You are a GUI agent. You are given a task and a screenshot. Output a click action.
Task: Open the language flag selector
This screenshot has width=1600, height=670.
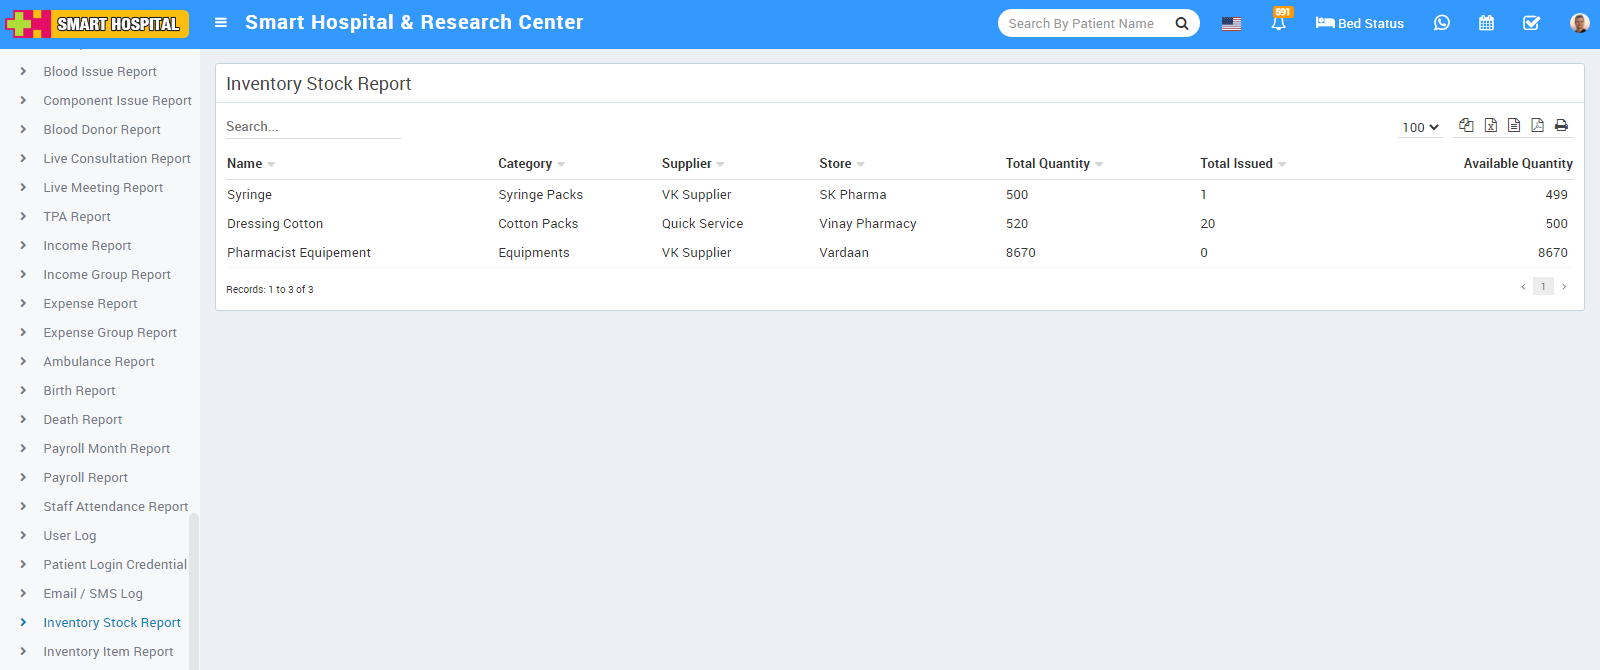(x=1231, y=24)
